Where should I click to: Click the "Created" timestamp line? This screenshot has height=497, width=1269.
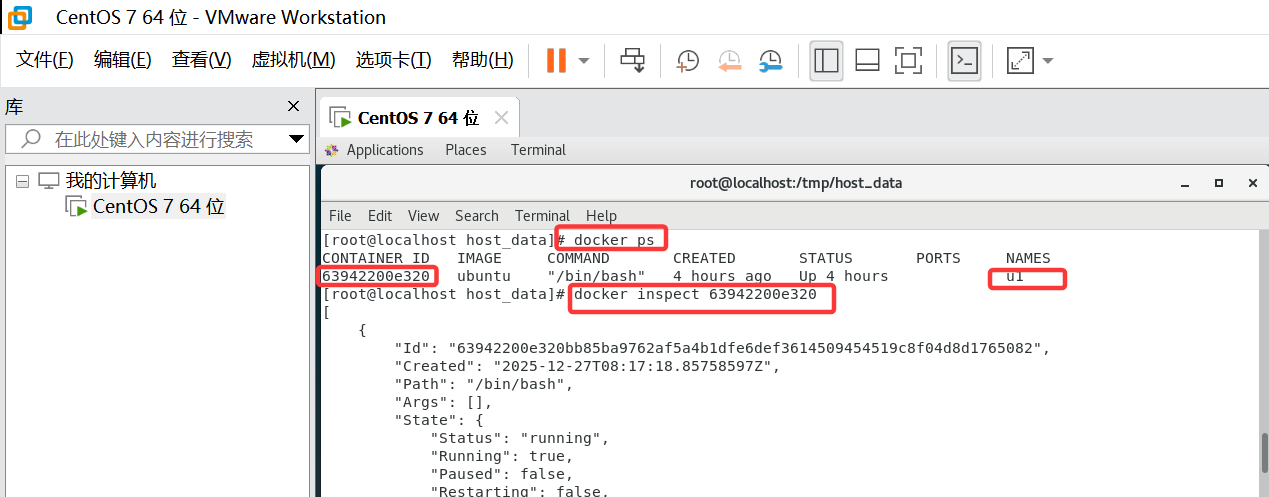coord(586,366)
